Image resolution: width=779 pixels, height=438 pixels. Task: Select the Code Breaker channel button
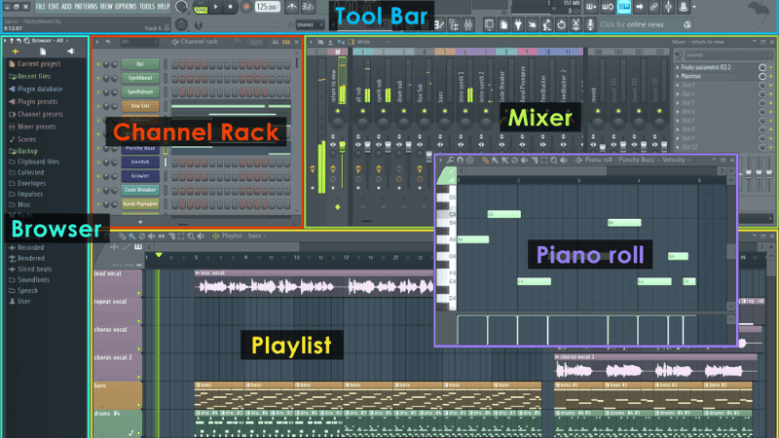coord(139,189)
